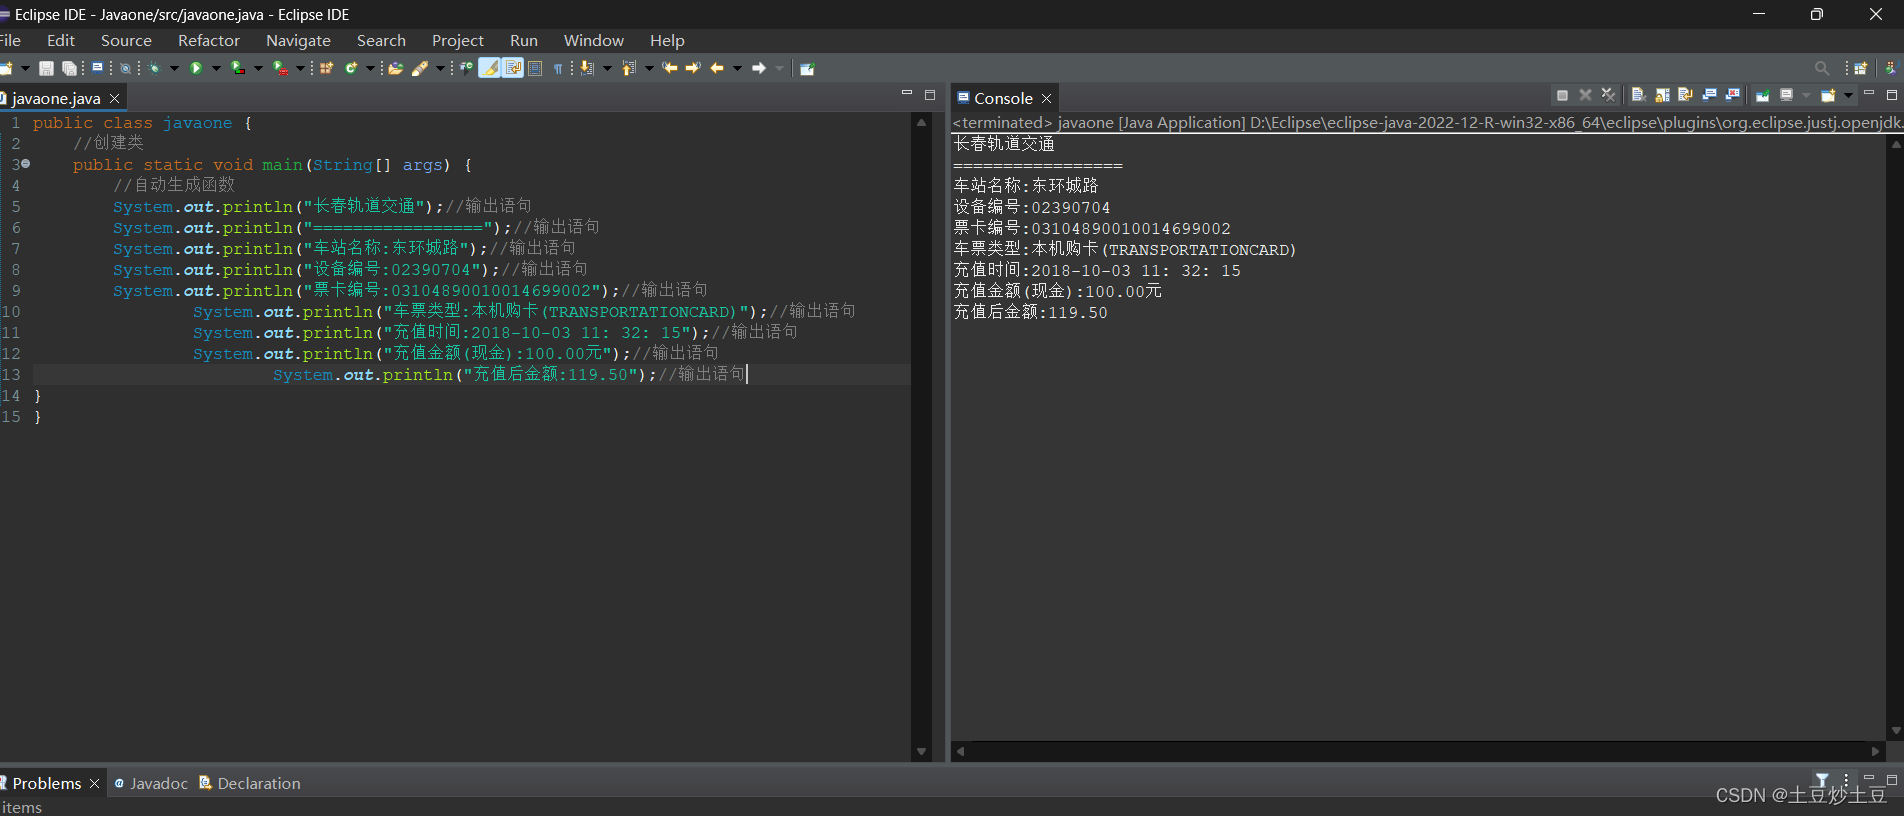1904x816 pixels.
Task: Collapse the main method at line 3
Action: coord(26,163)
